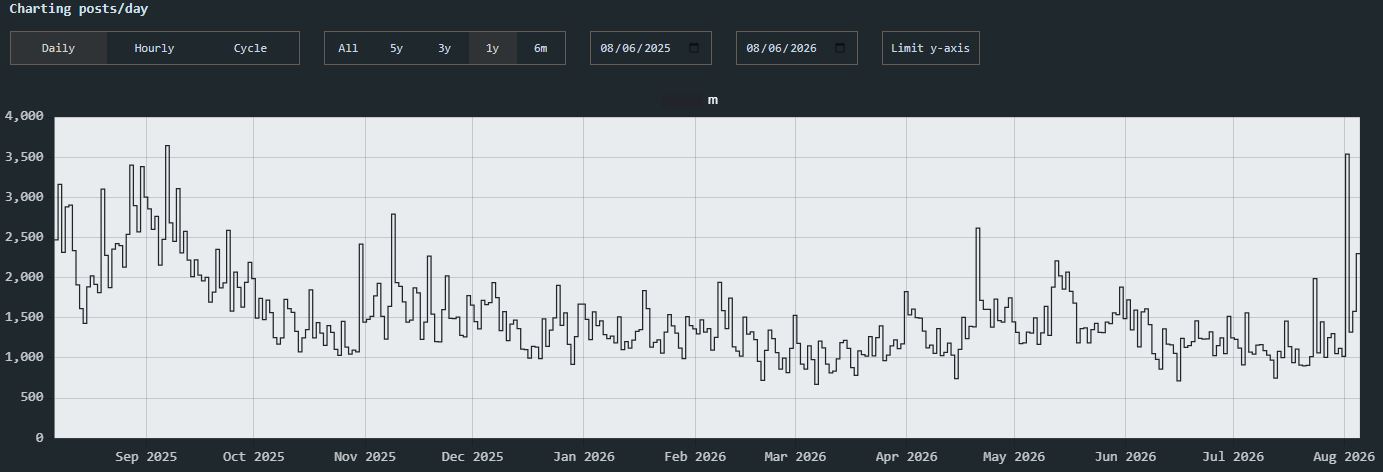Switch to Hourly charting mode
Image resolution: width=1383 pixels, height=472 pixels.
[154, 48]
